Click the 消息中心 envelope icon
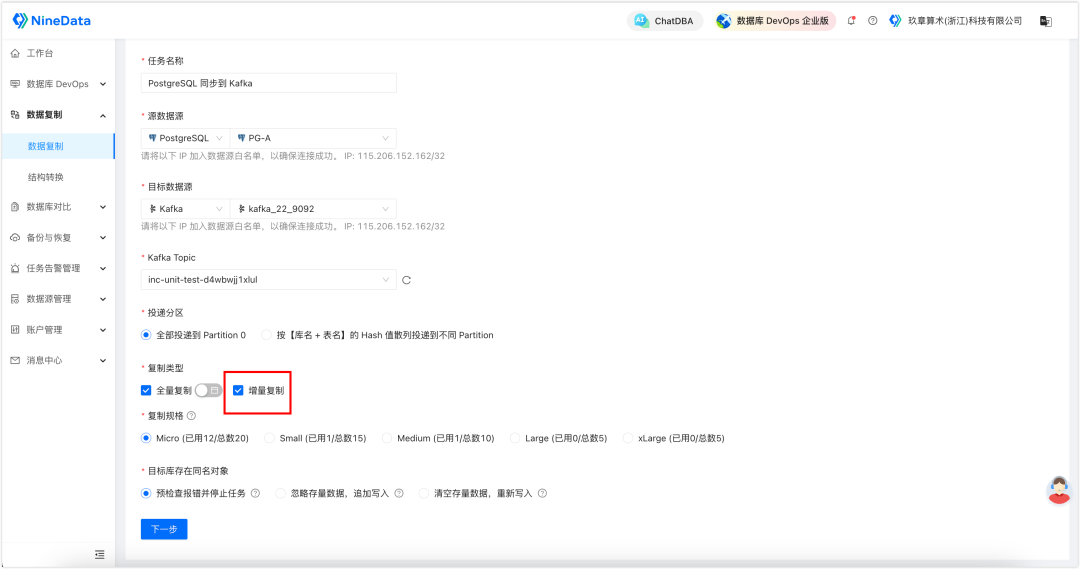Screen dimensions: 1080x569 click(x=15, y=360)
